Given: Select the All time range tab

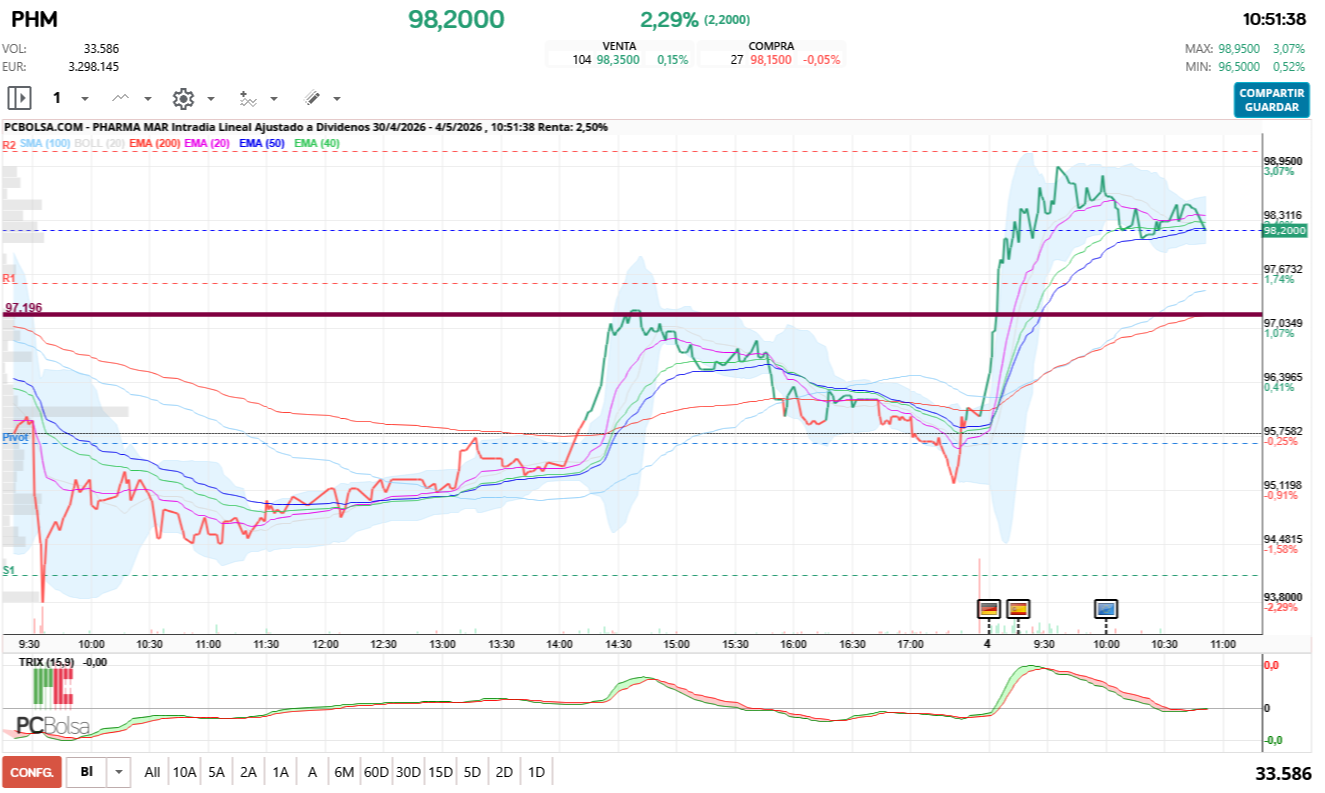Looking at the screenshot, I should pos(152,772).
